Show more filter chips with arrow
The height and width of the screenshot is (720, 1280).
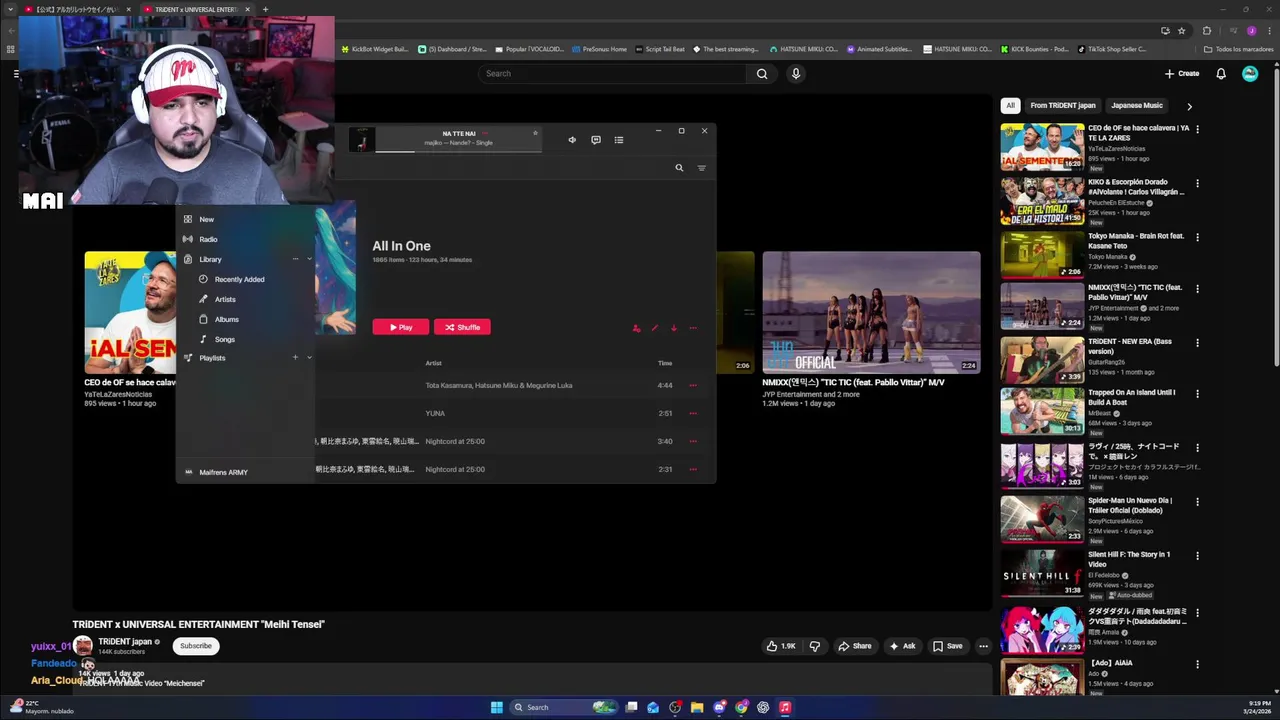point(1189,106)
